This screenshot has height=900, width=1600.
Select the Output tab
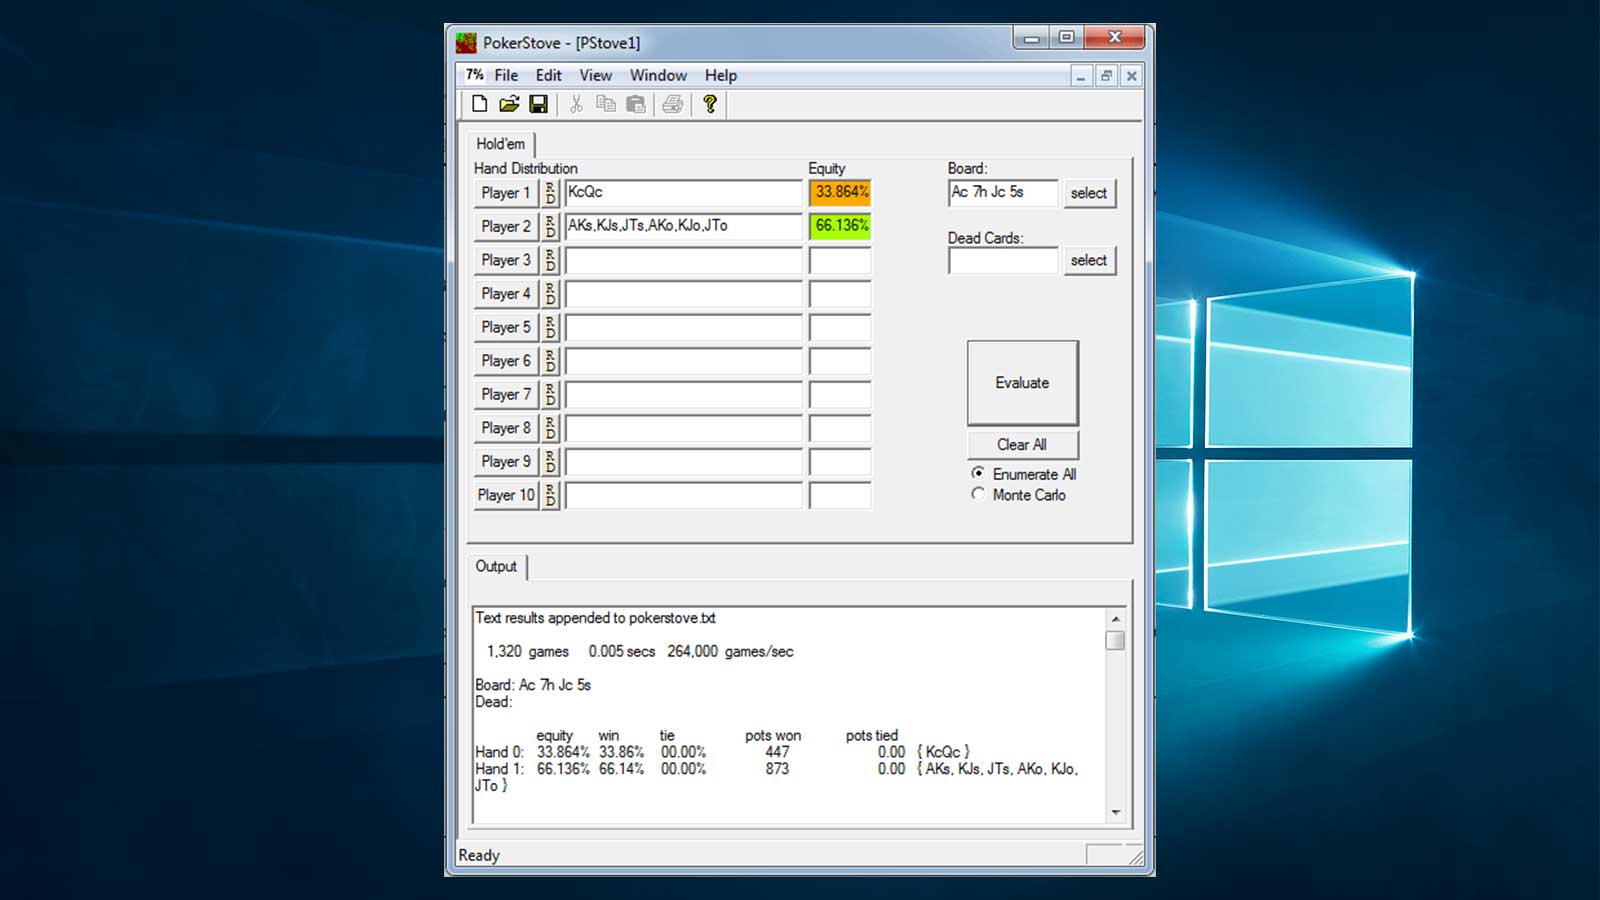[x=496, y=566]
